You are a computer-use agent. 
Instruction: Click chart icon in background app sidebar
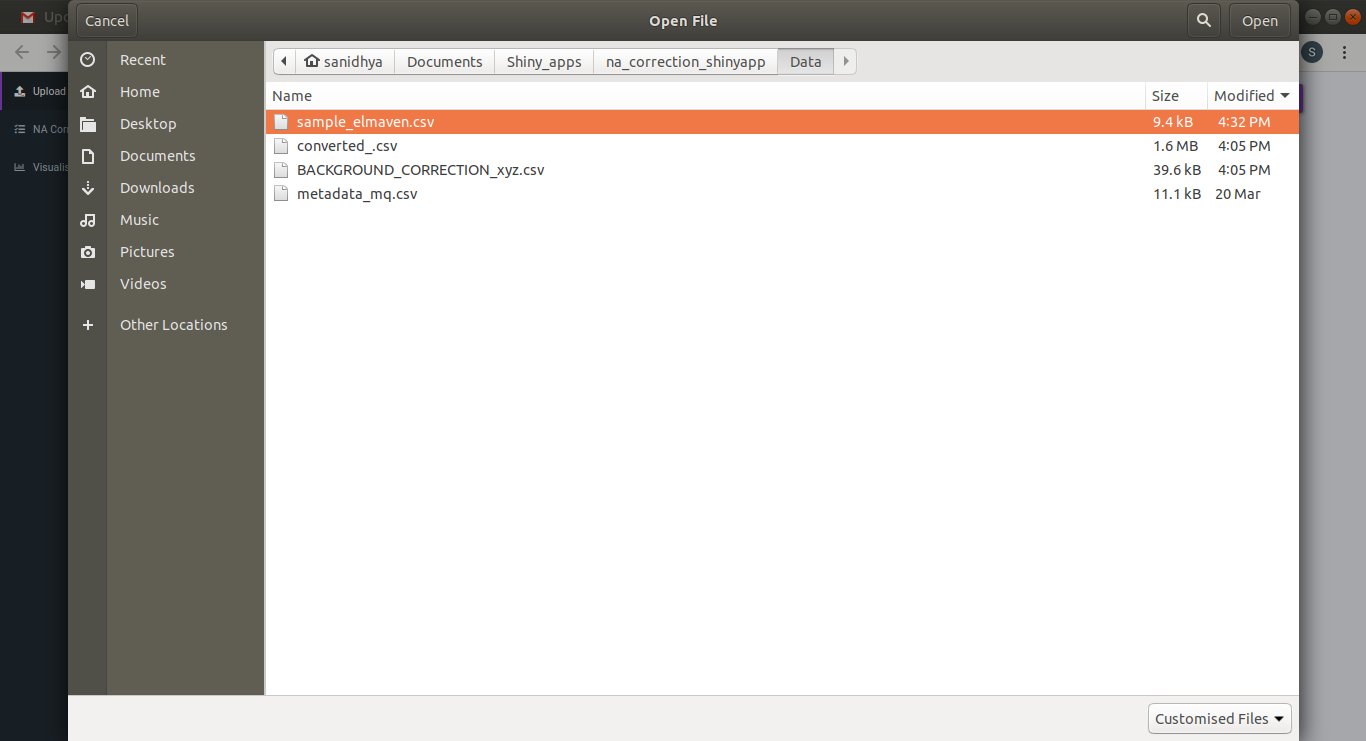pos(19,167)
